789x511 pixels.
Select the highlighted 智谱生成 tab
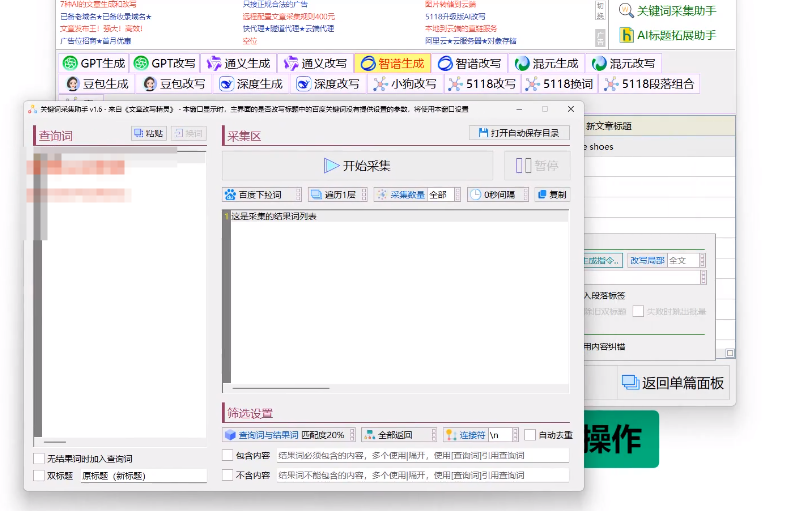[392, 63]
